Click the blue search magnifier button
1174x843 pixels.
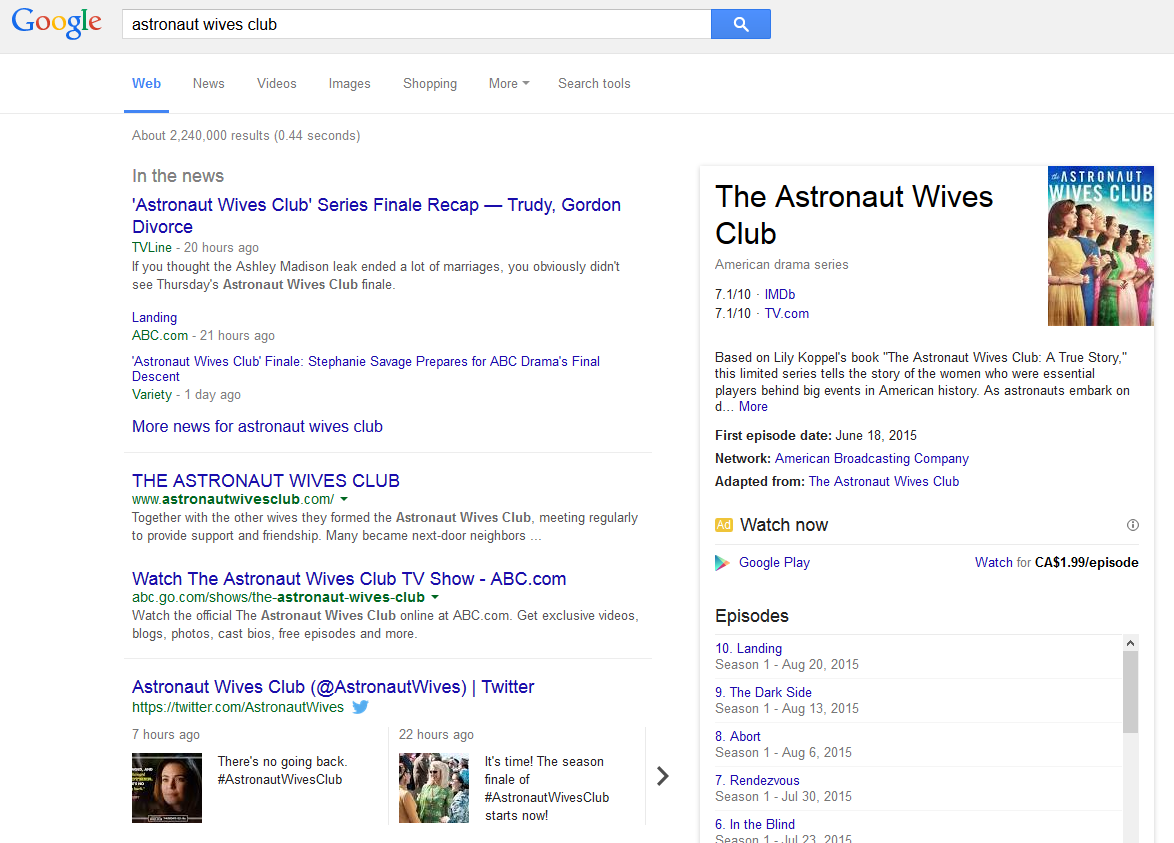point(740,25)
